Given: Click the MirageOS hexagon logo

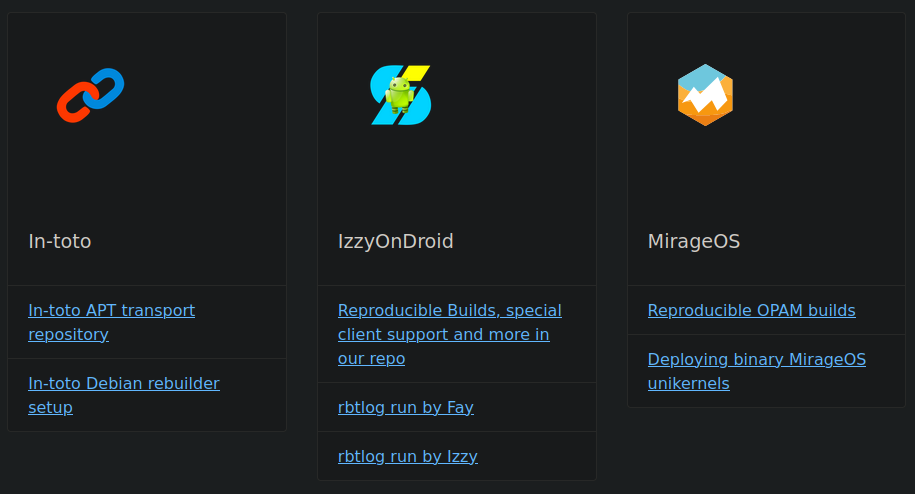Looking at the screenshot, I should (x=705, y=95).
